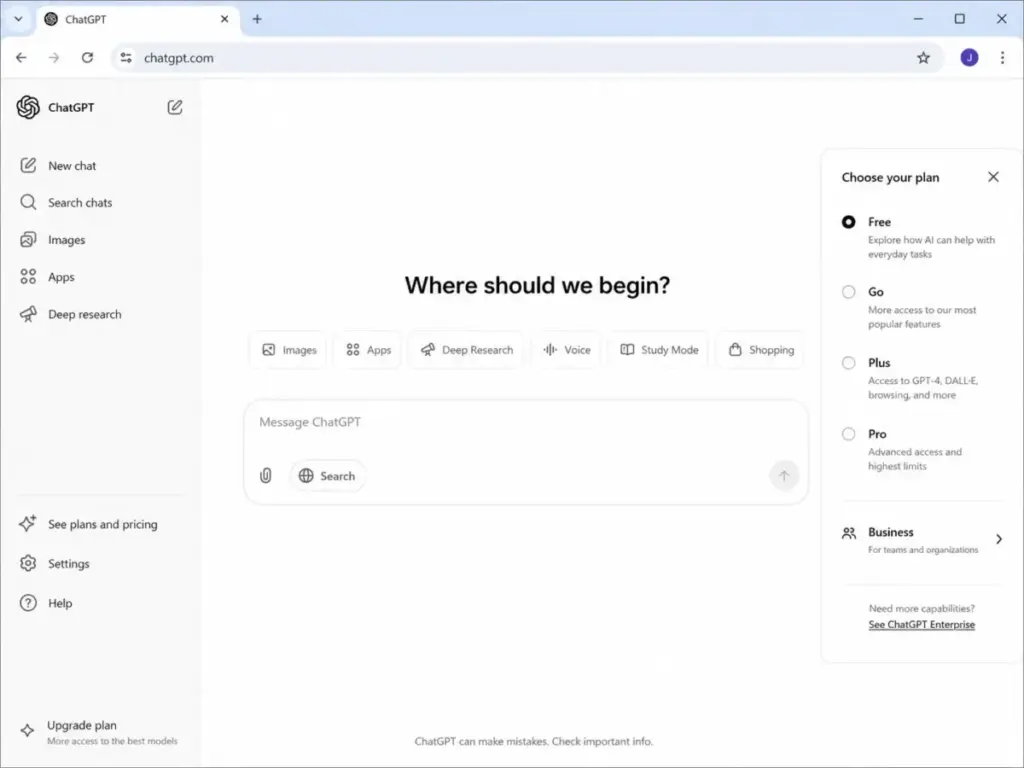
Task: Click the Apps chip below the heading
Action: (368, 350)
